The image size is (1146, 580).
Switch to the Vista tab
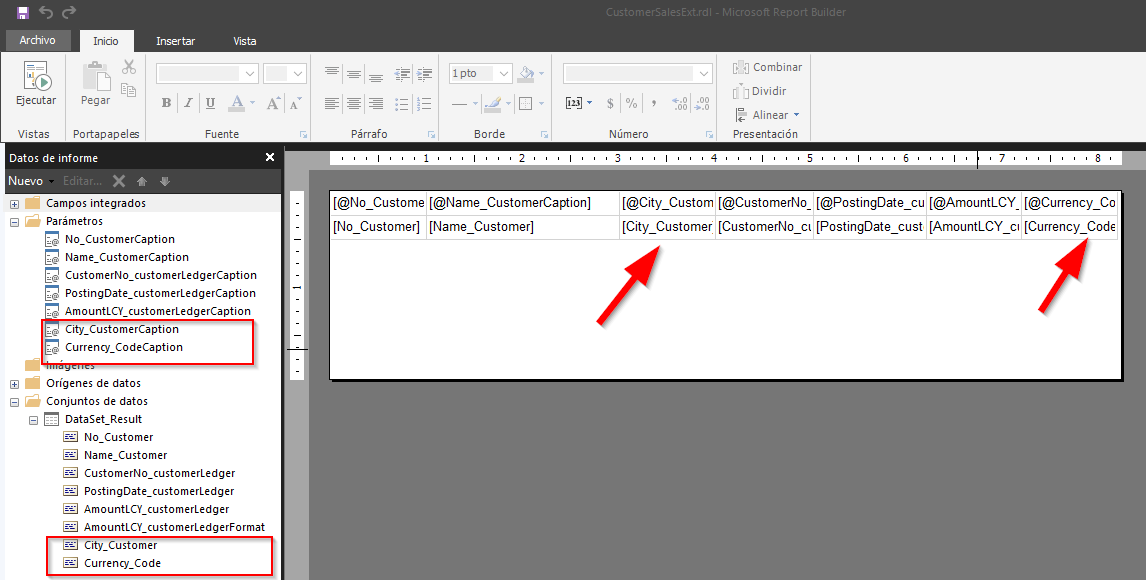245,41
